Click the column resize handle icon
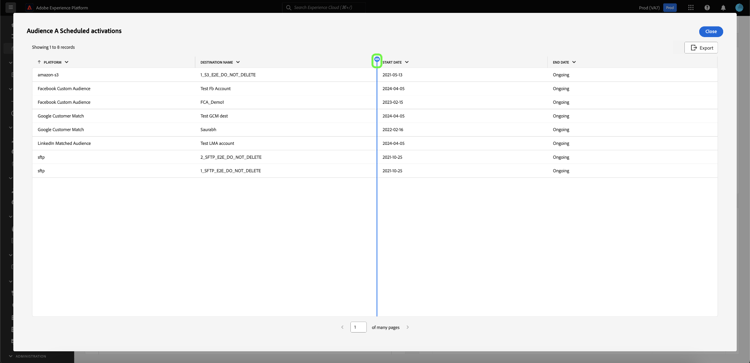Viewport: 750px width, 363px height. [377, 60]
